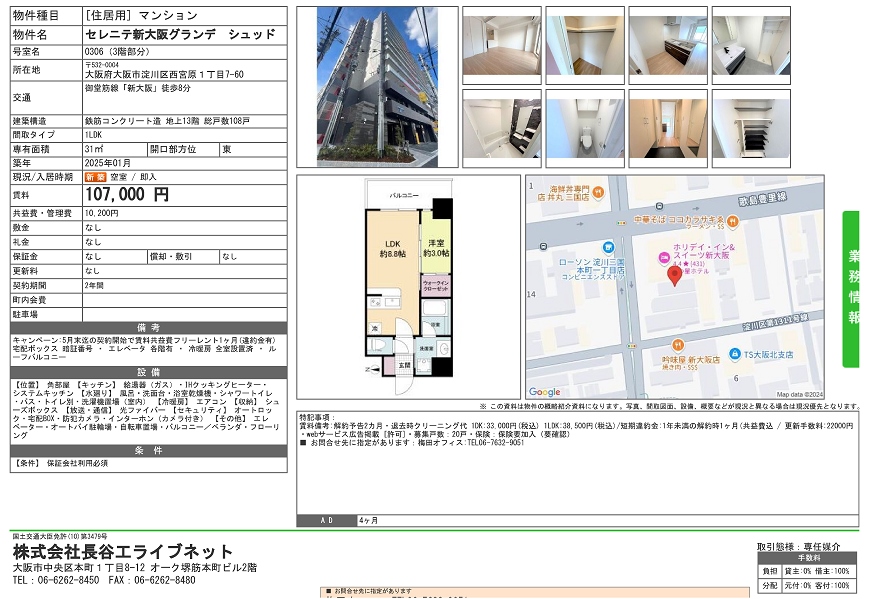Viewport: 870px width, 599px height.
Task: Click the Google logo on the map
Action: pos(545,392)
